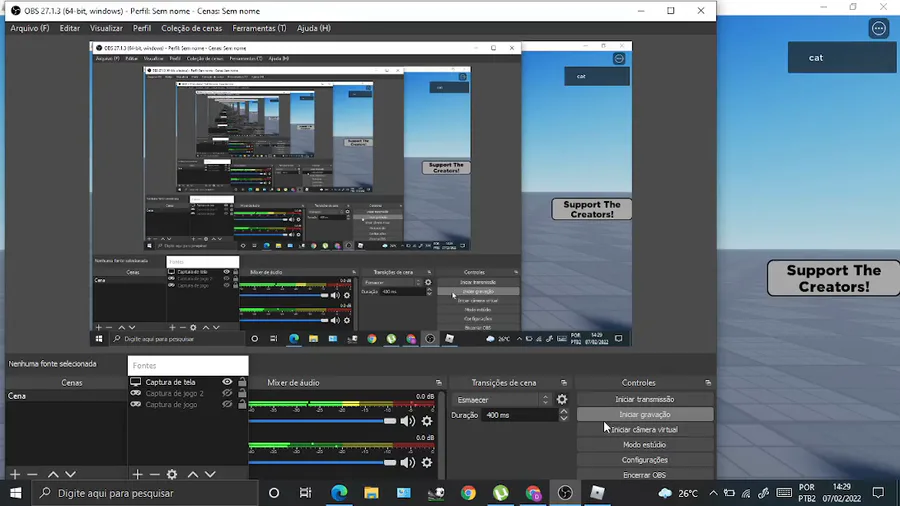Viewport: 900px width, 506px height.
Task: Toggle lock on Captura de jogo 2 source
Action: point(242,394)
